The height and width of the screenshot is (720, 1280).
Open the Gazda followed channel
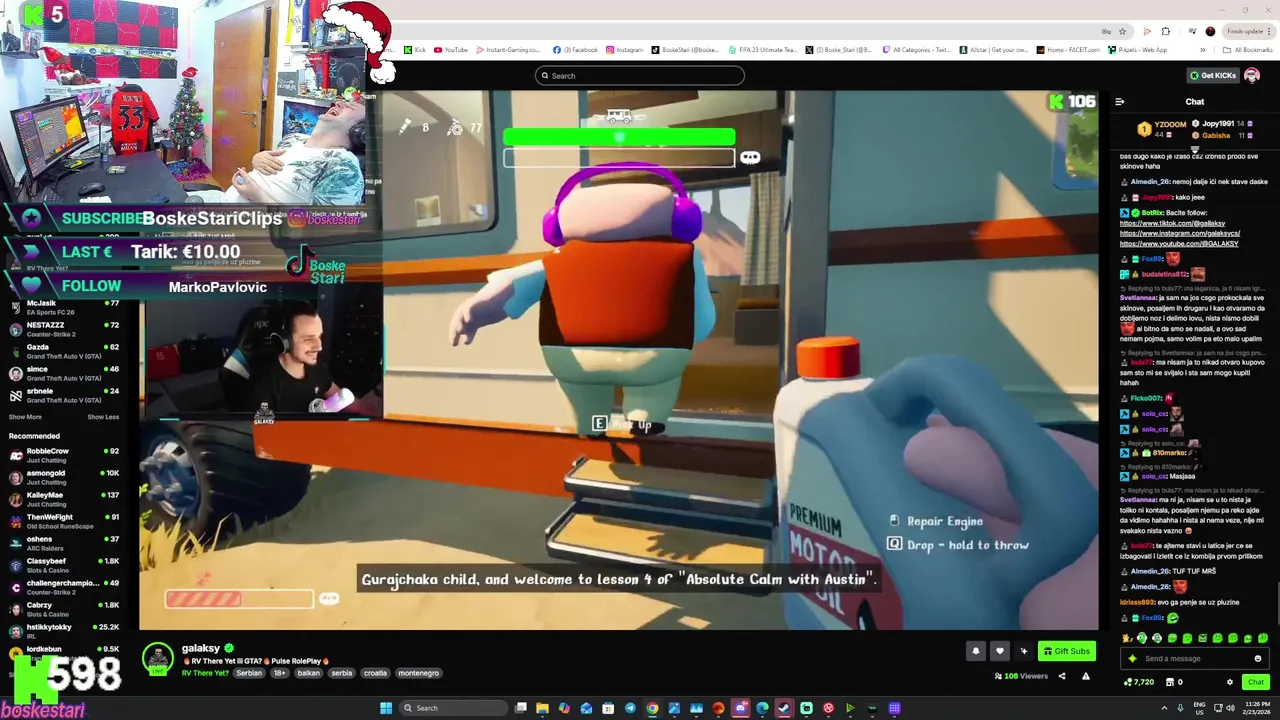(64, 351)
